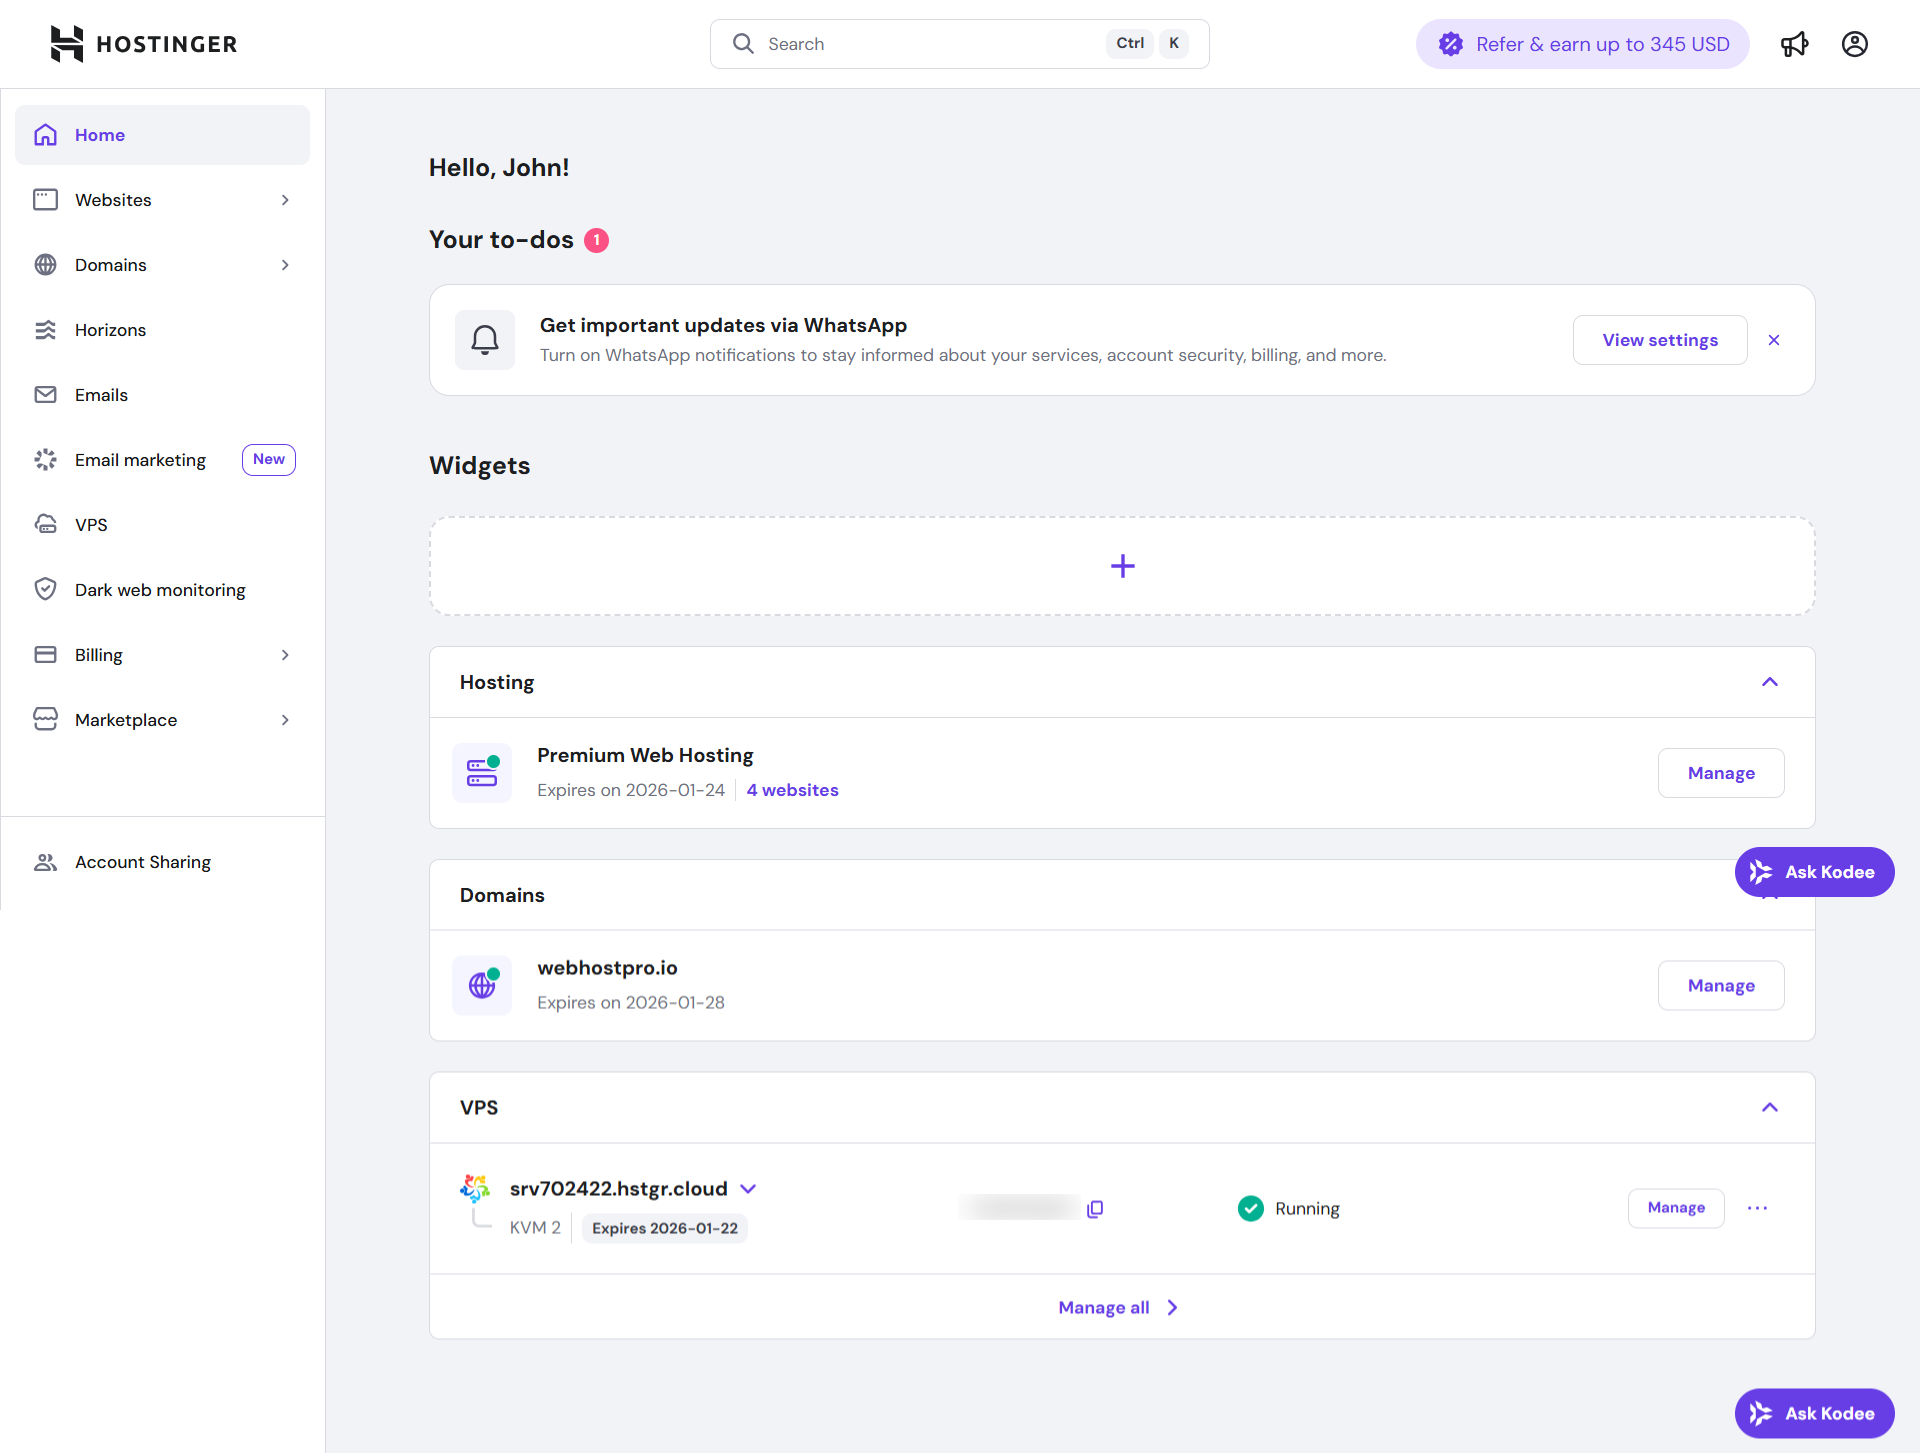Click the Email marketing sparkle icon
Screen dimensions: 1920x1455
pyautogui.click(x=46, y=460)
